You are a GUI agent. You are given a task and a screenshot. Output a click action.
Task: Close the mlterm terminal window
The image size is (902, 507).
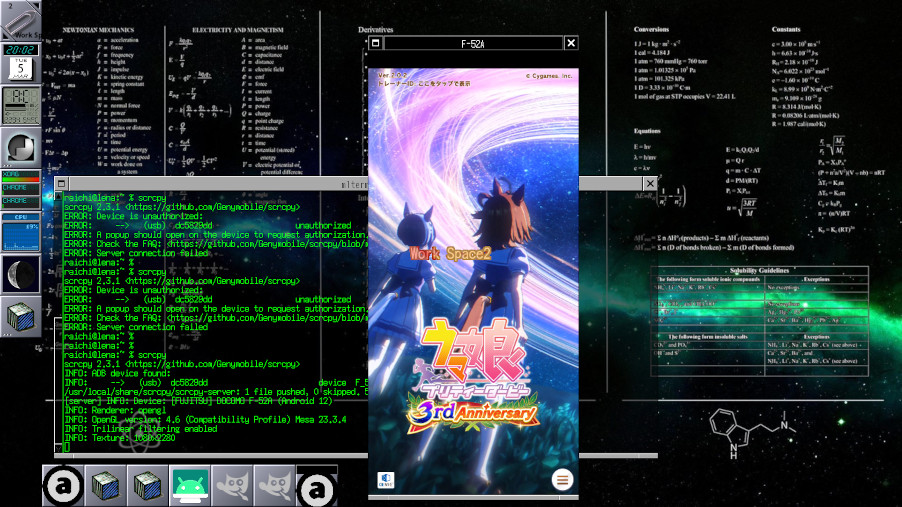[x=650, y=184]
